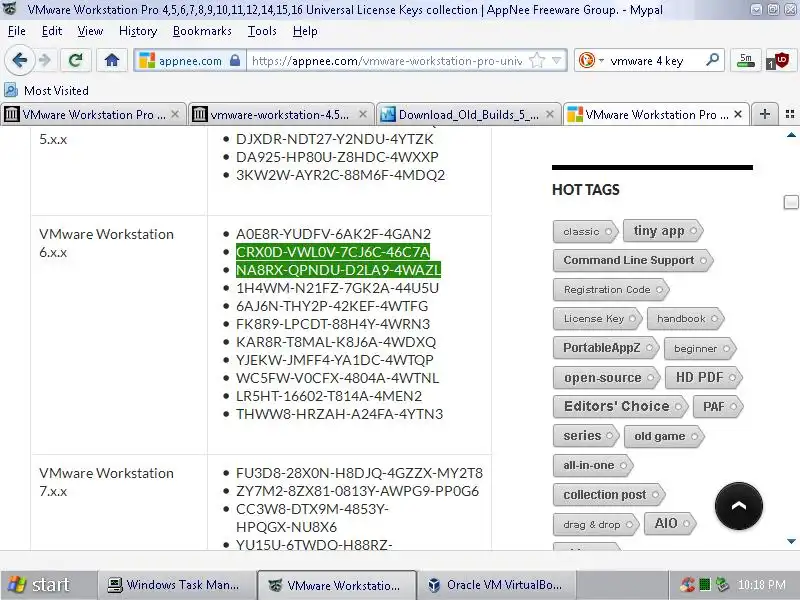
Task: Open the open-source tag
Action: (606, 378)
